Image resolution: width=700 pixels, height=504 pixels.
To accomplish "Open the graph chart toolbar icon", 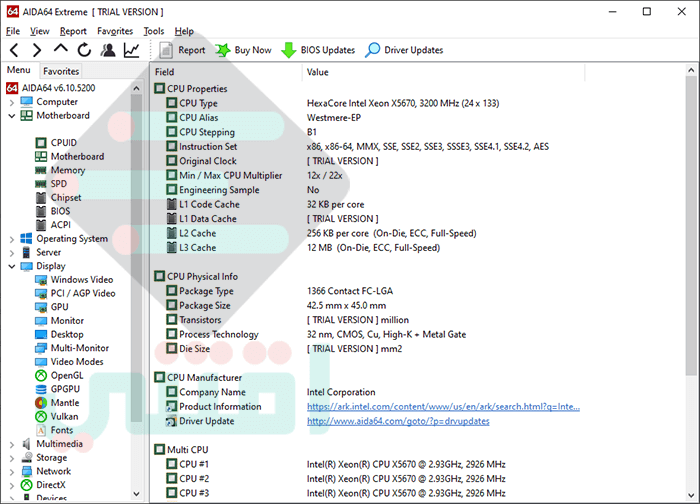I will pos(132,50).
